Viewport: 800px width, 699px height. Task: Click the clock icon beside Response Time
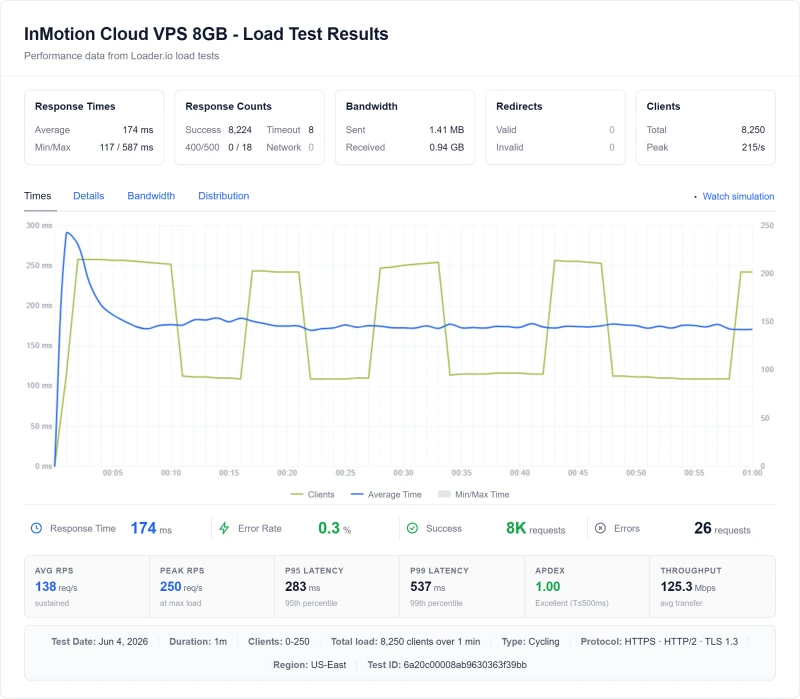pyautogui.click(x=36, y=528)
